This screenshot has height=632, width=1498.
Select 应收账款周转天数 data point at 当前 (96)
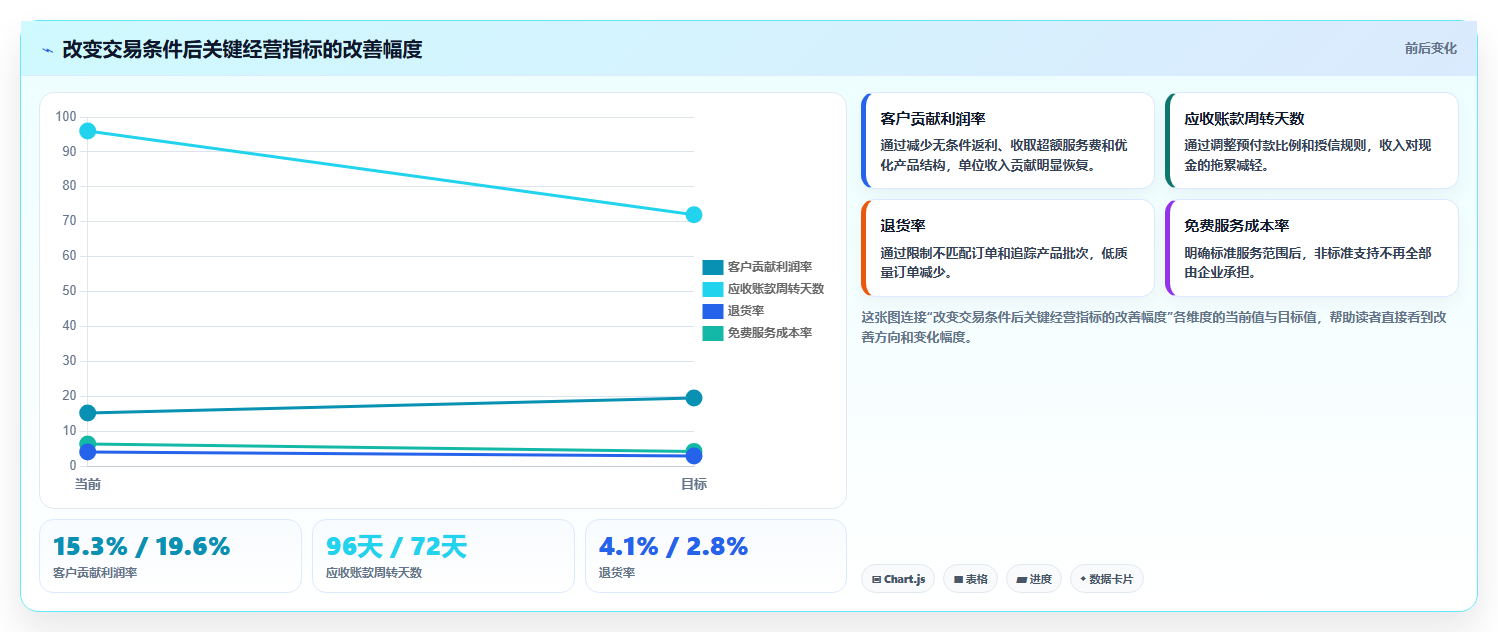coord(88,131)
